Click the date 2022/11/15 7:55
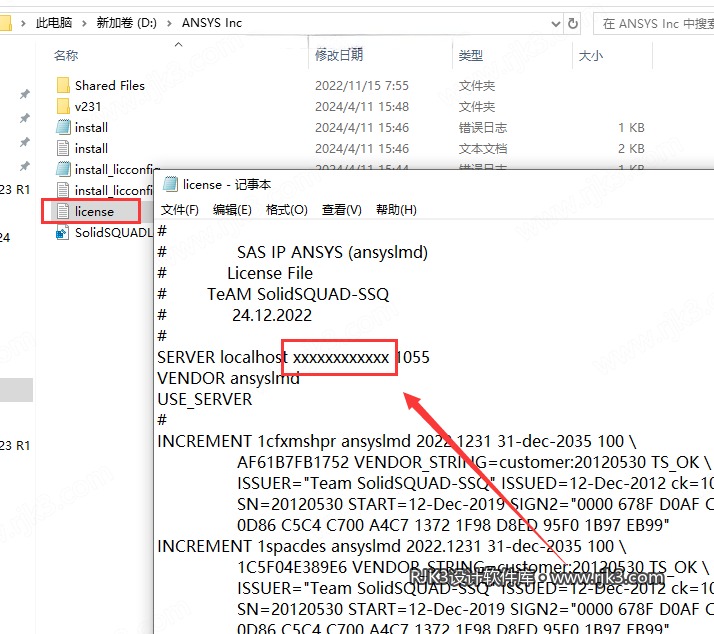714x634 pixels. (x=362, y=86)
